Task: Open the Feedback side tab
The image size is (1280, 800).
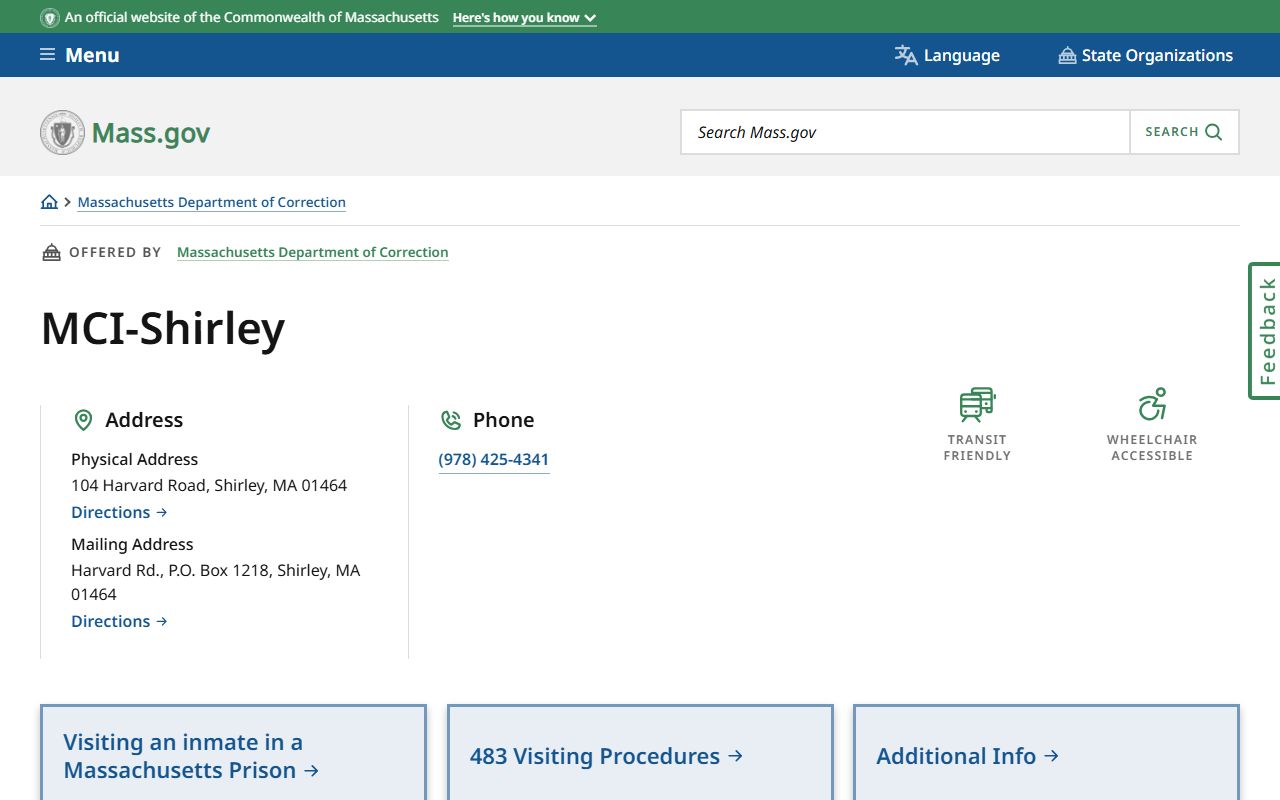Action: [1265, 331]
